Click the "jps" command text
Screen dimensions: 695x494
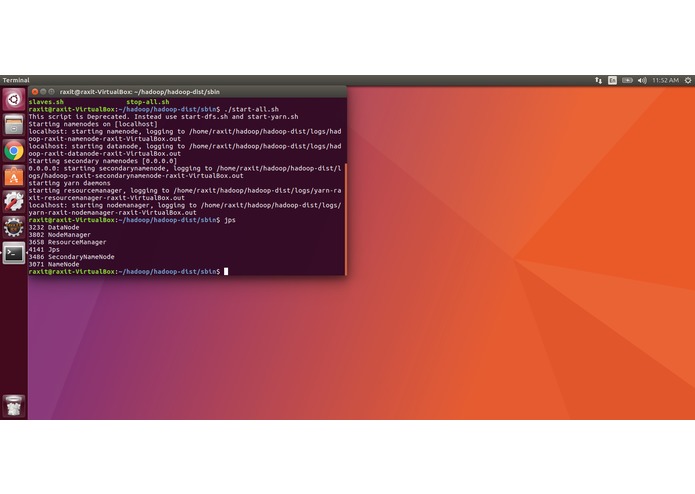coord(230,220)
